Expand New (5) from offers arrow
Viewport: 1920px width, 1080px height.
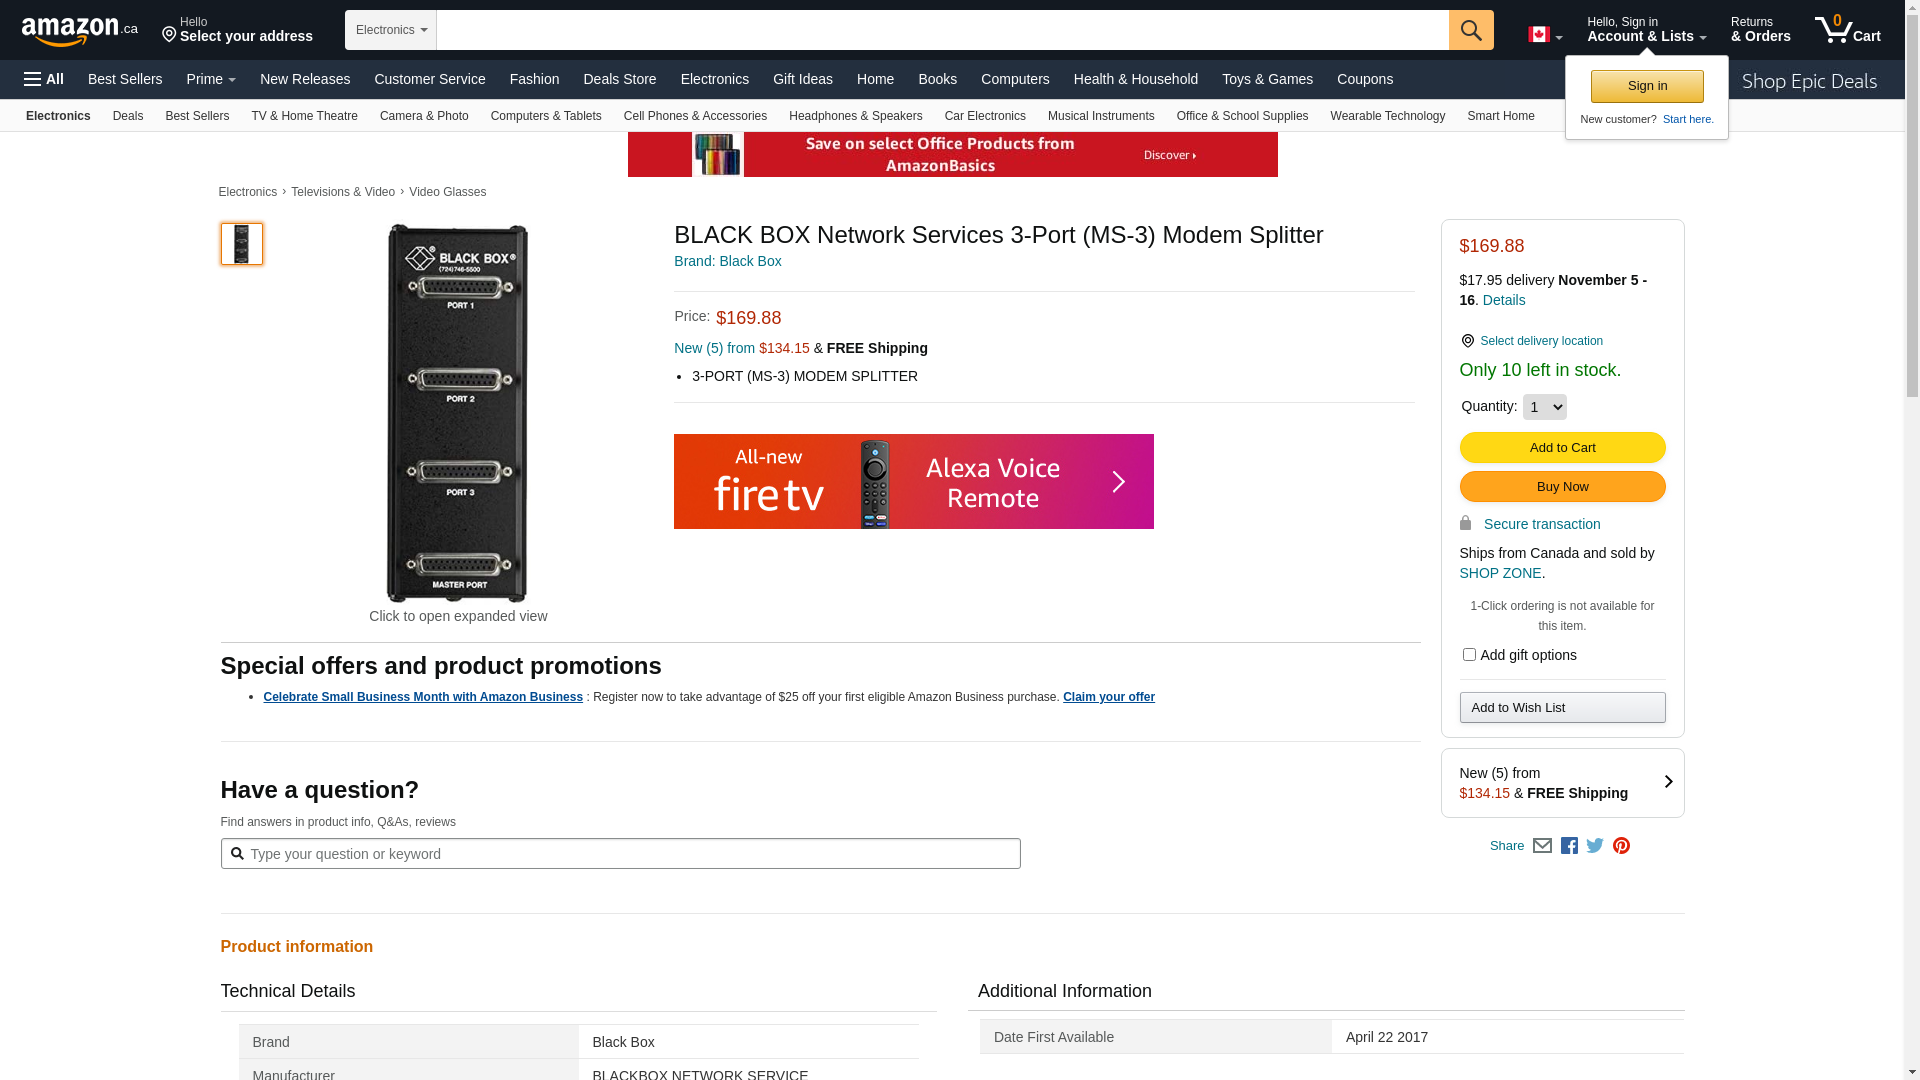point(1667,782)
